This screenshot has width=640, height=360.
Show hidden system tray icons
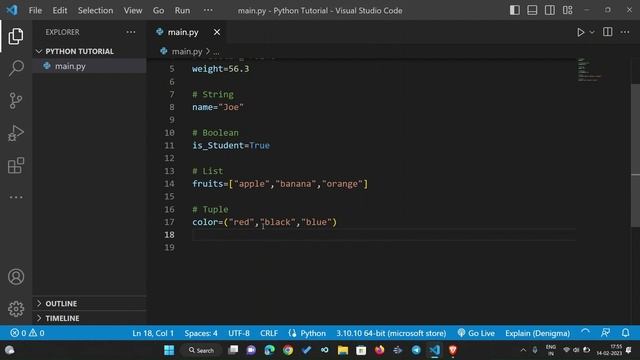click(523, 350)
